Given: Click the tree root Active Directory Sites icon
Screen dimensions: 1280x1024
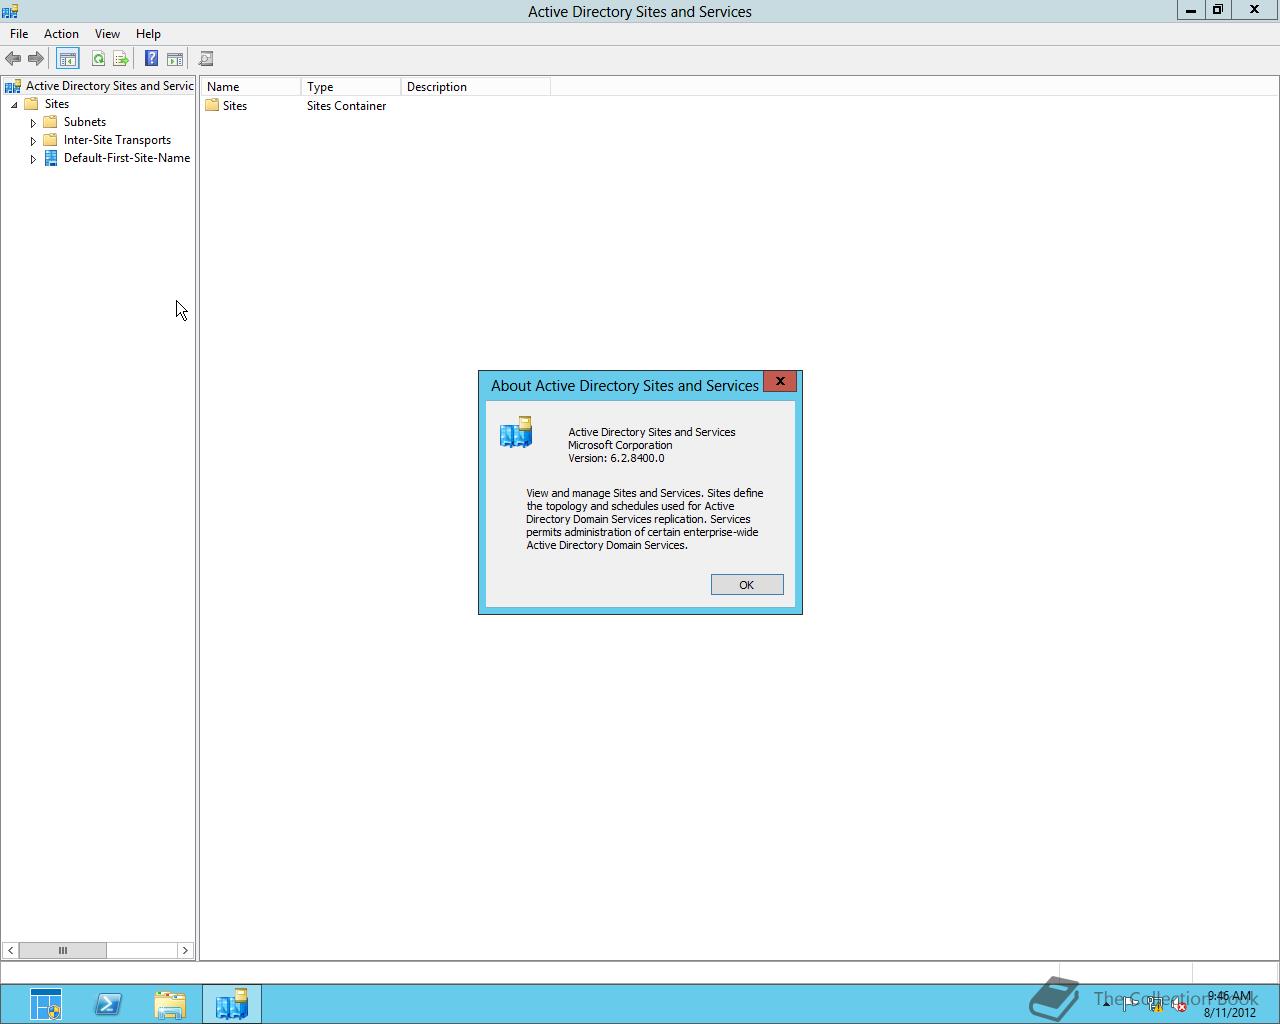Looking at the screenshot, I should [13, 86].
